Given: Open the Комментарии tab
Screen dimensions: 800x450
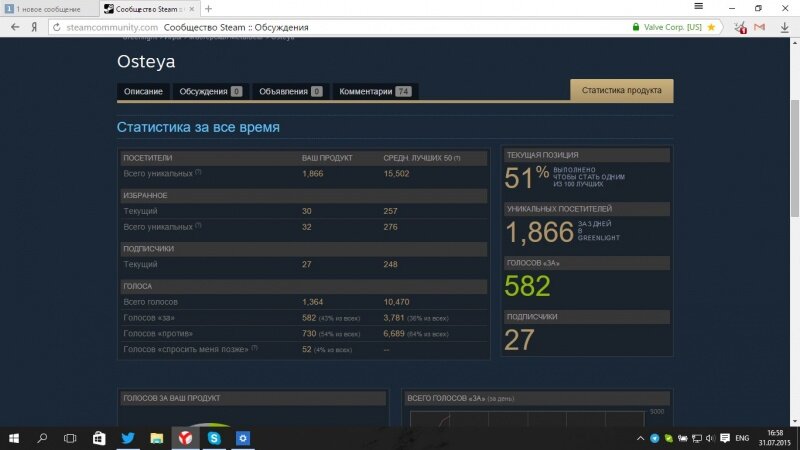Looking at the screenshot, I should 375,91.
